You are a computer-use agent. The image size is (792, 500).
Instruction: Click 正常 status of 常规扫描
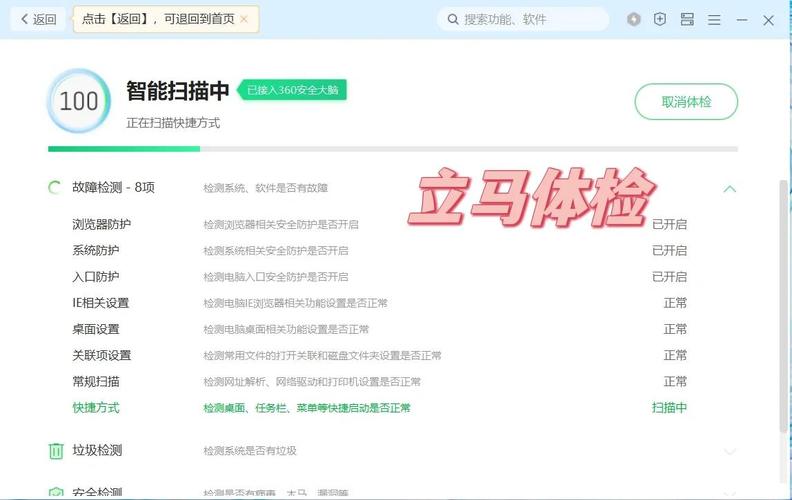pos(675,382)
